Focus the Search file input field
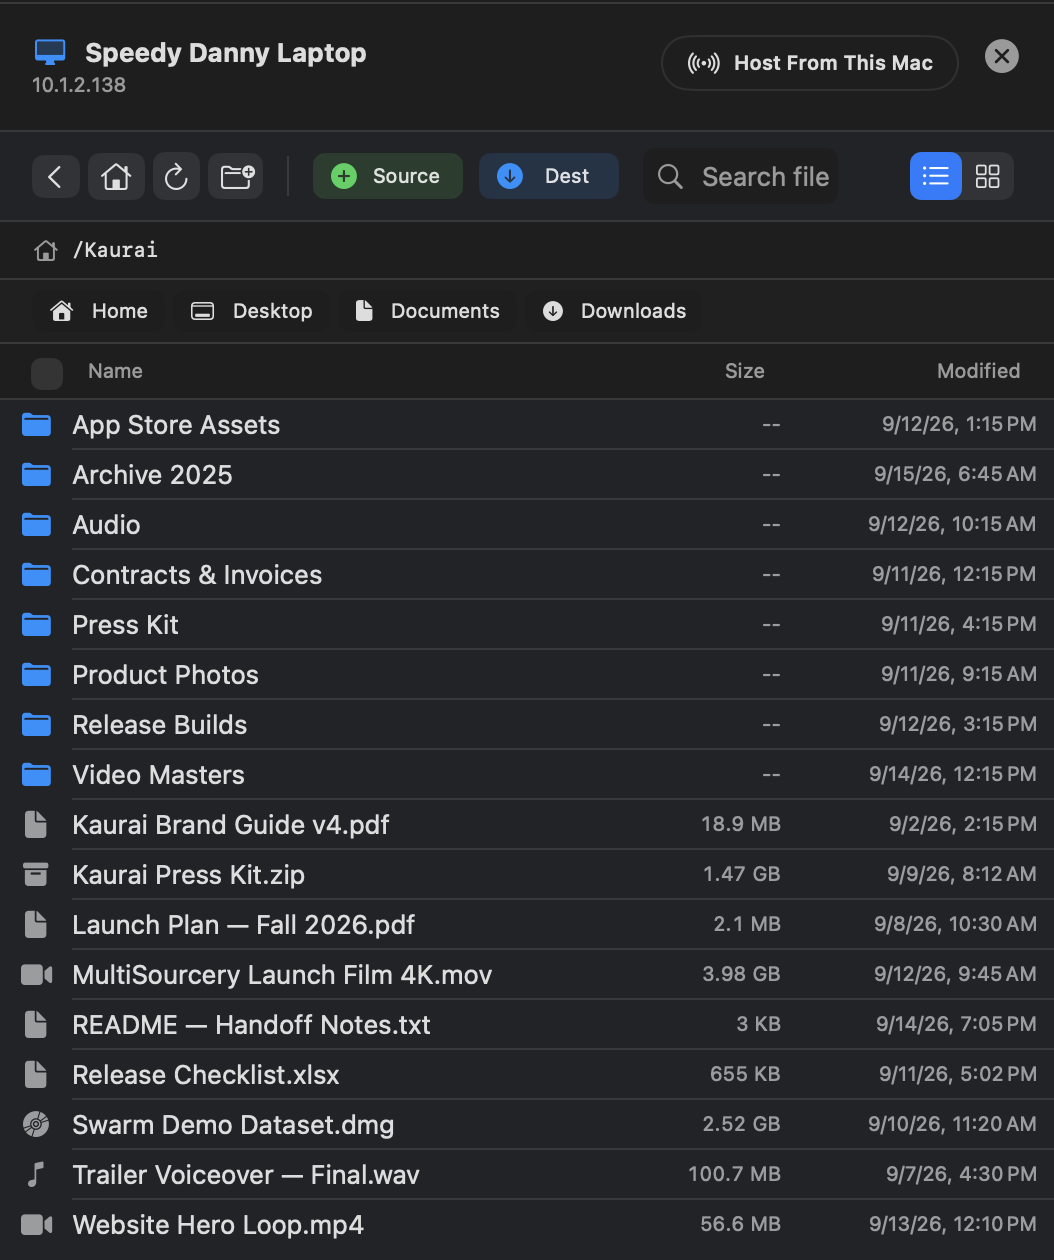Image resolution: width=1054 pixels, height=1260 pixels. (741, 177)
